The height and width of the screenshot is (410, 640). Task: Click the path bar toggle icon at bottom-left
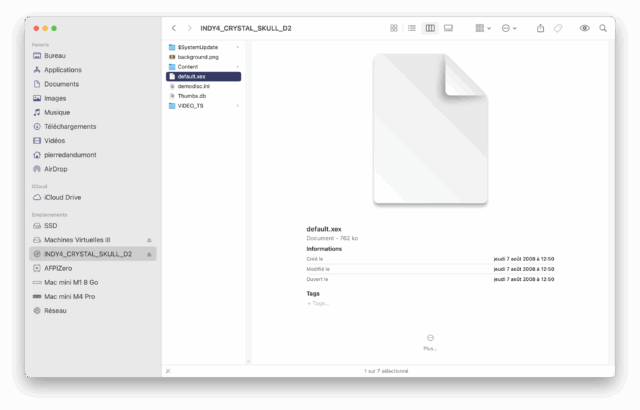(x=168, y=371)
